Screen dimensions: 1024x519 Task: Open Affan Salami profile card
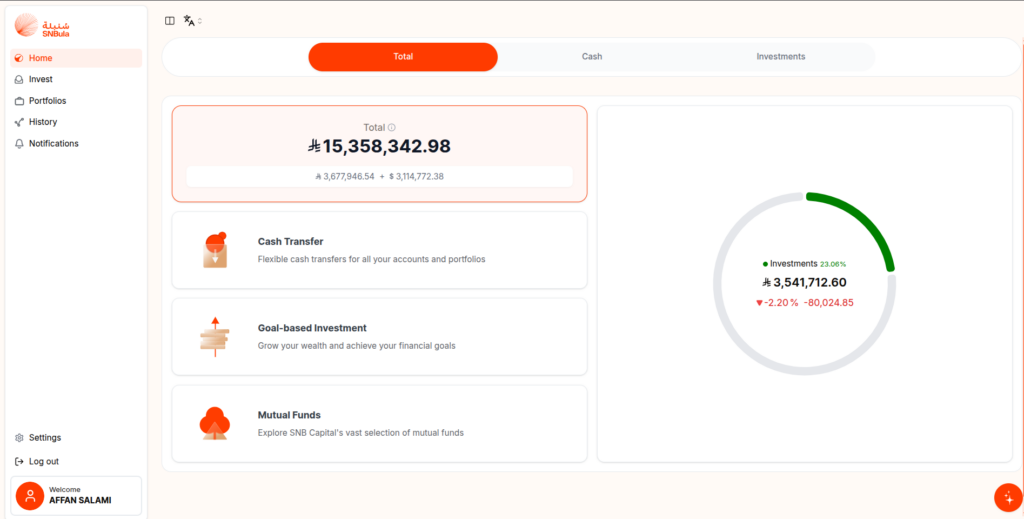click(x=76, y=495)
